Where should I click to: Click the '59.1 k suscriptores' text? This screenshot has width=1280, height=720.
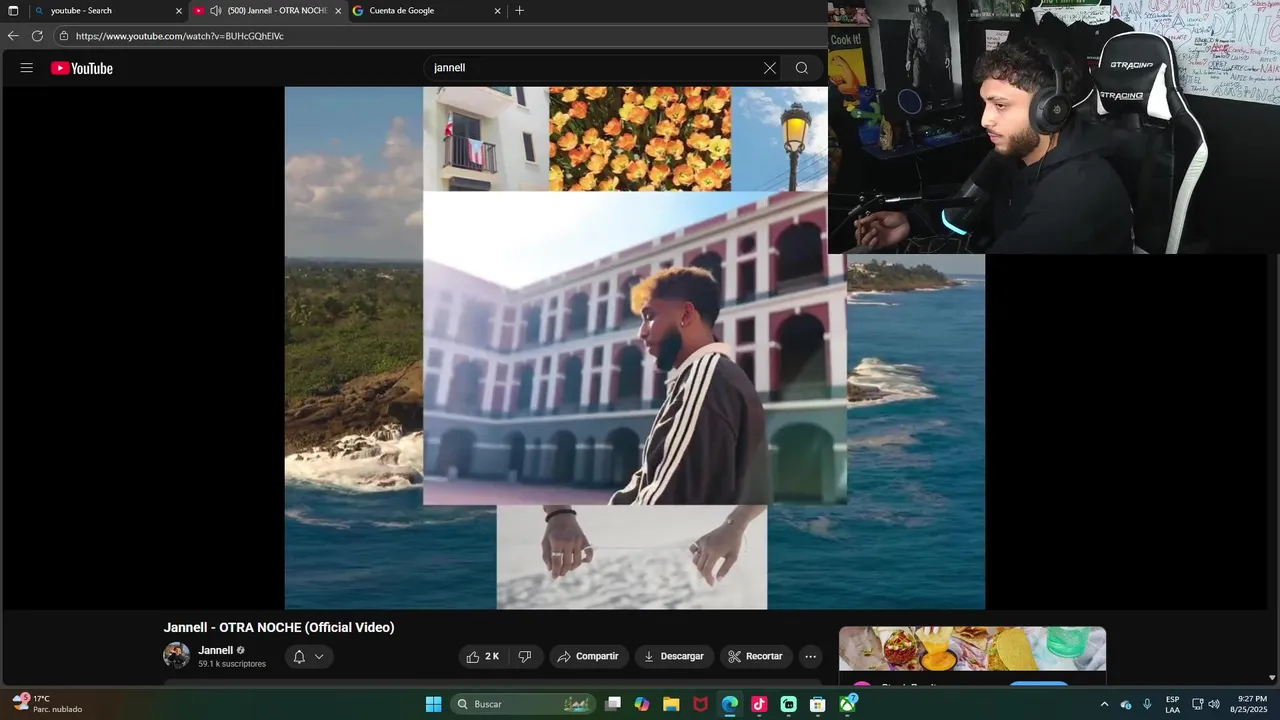232,664
